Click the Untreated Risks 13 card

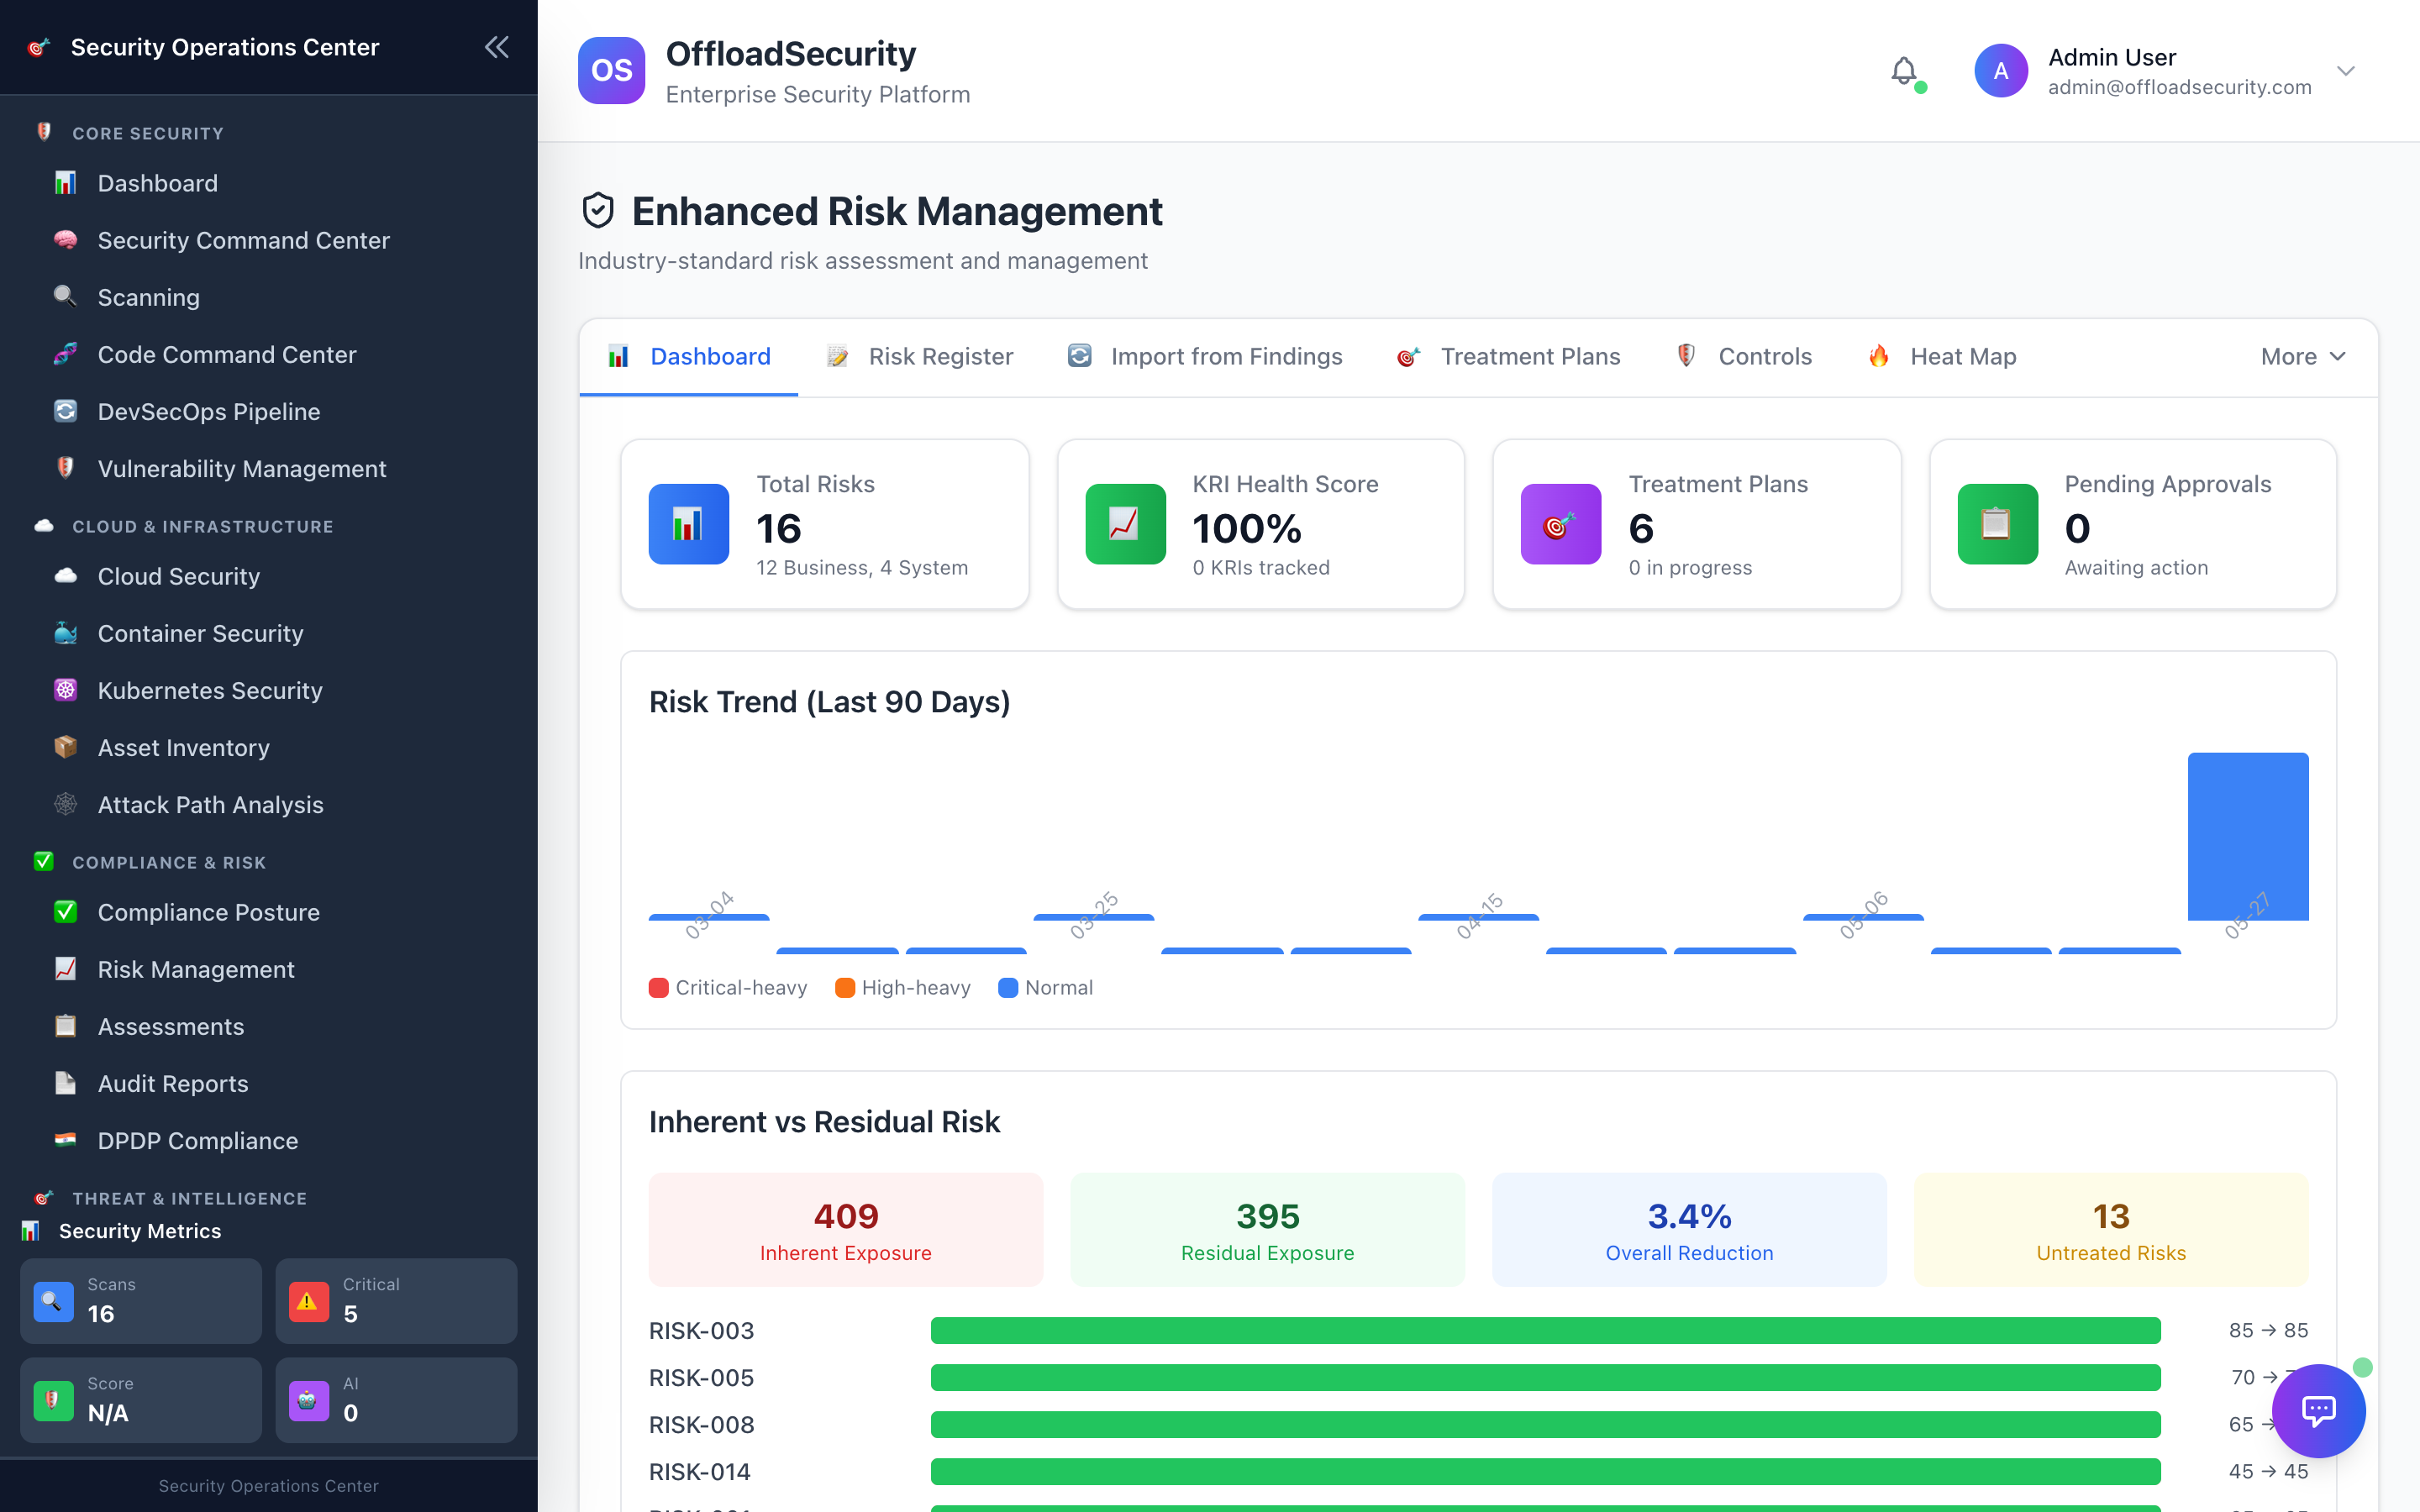(x=2111, y=1230)
